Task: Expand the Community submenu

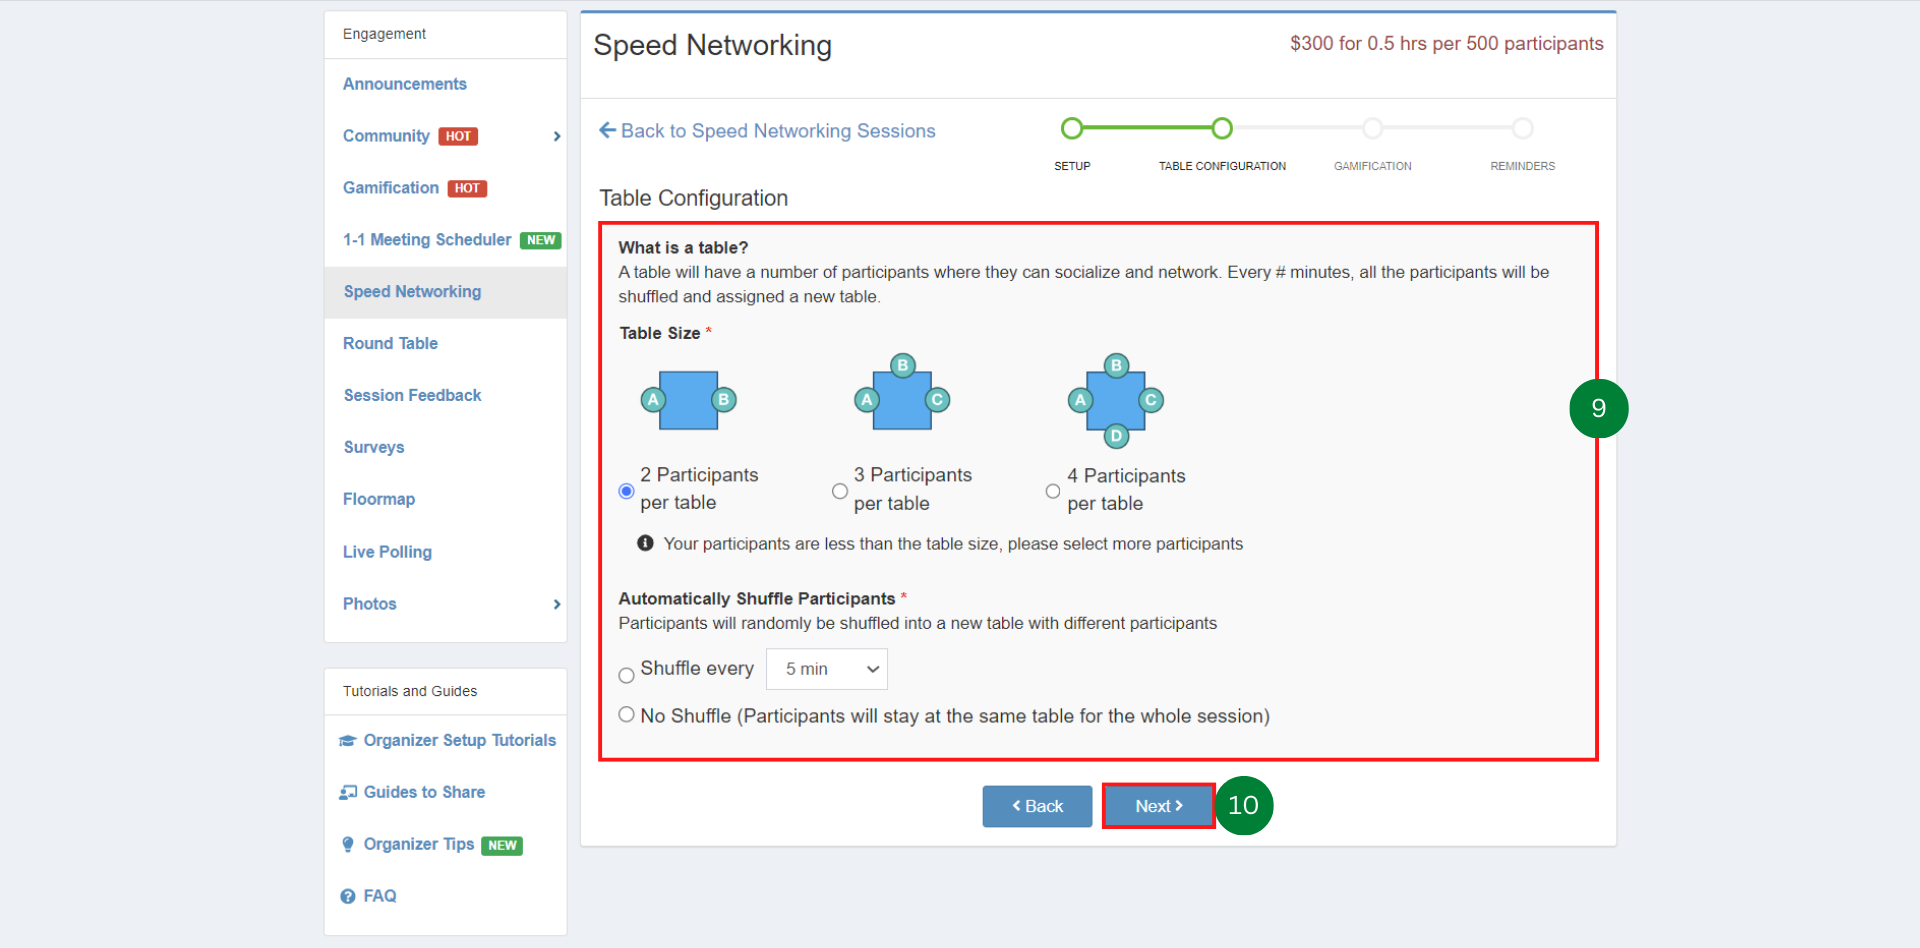Action: click(557, 136)
